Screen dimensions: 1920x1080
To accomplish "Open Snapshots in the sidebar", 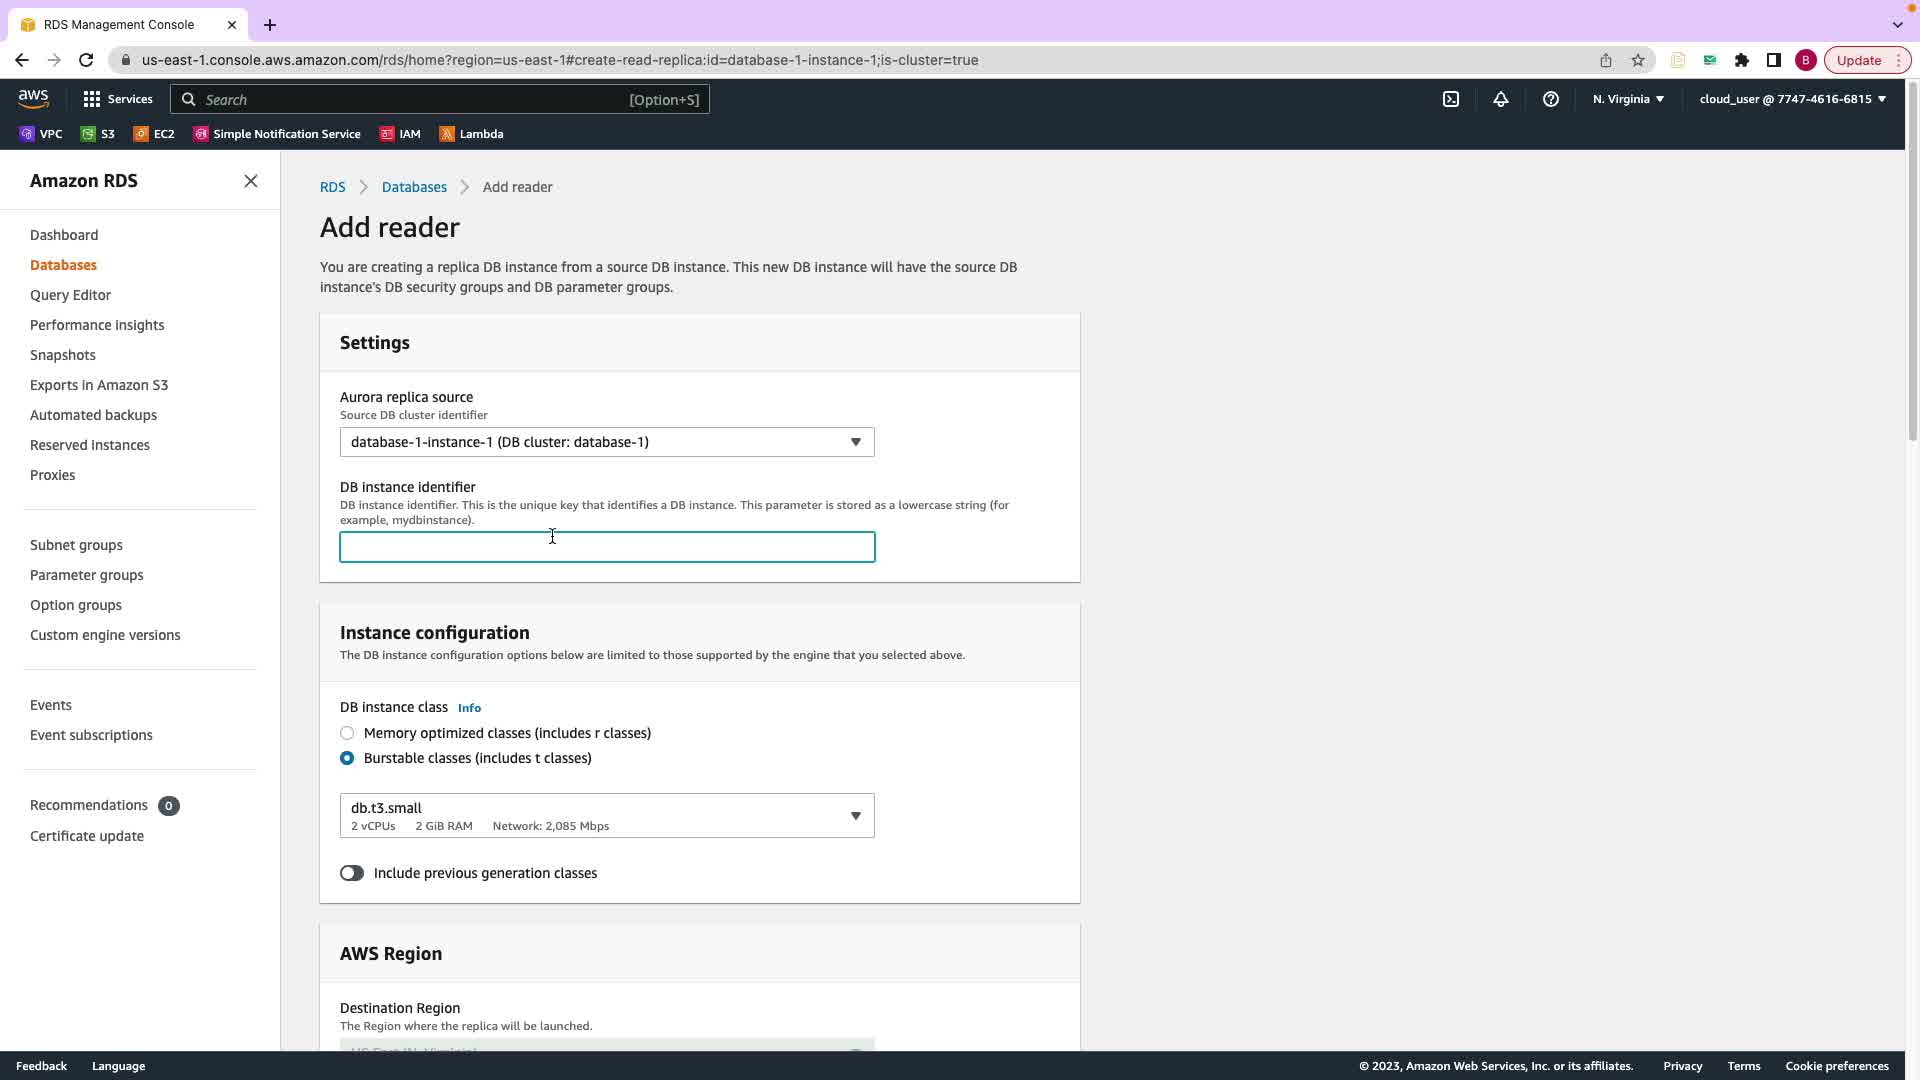I will 63,355.
